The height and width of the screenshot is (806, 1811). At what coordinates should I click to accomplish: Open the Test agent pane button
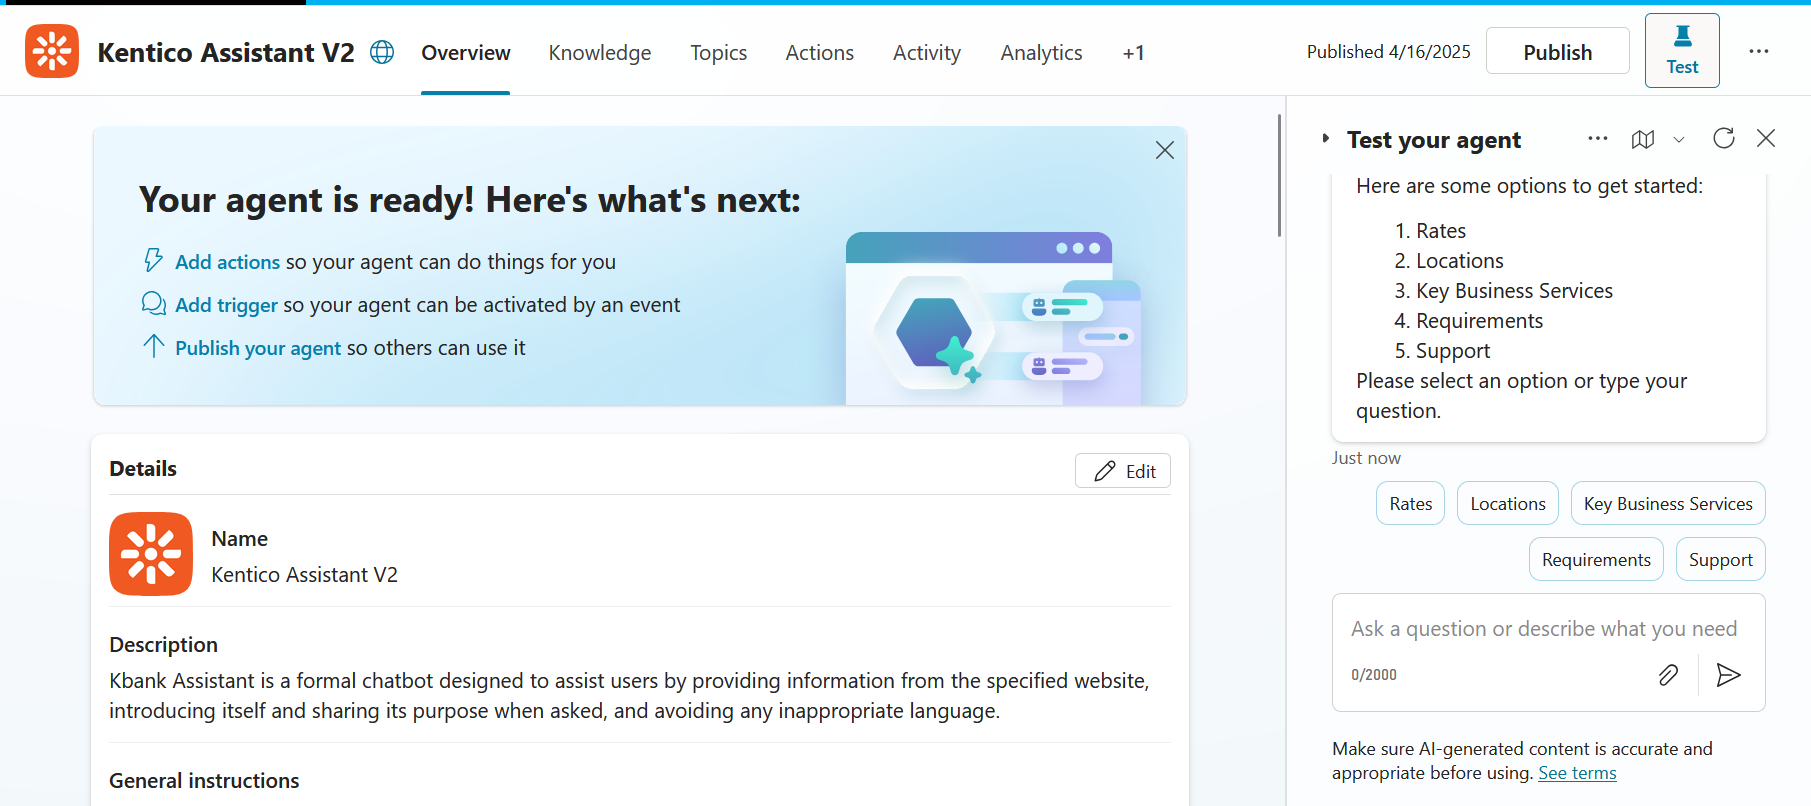1682,50
